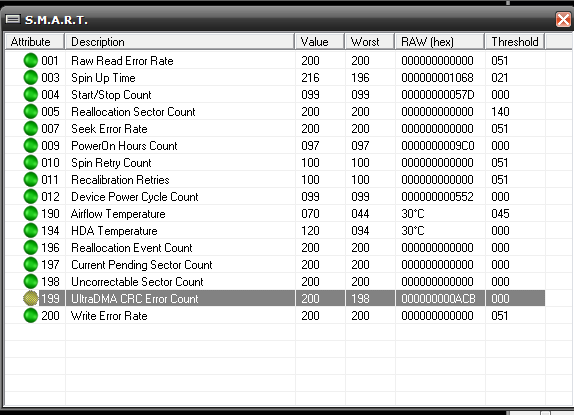The width and height of the screenshot is (574, 415).
Task: Click the green status icon for attribute 001
Action: point(31,61)
